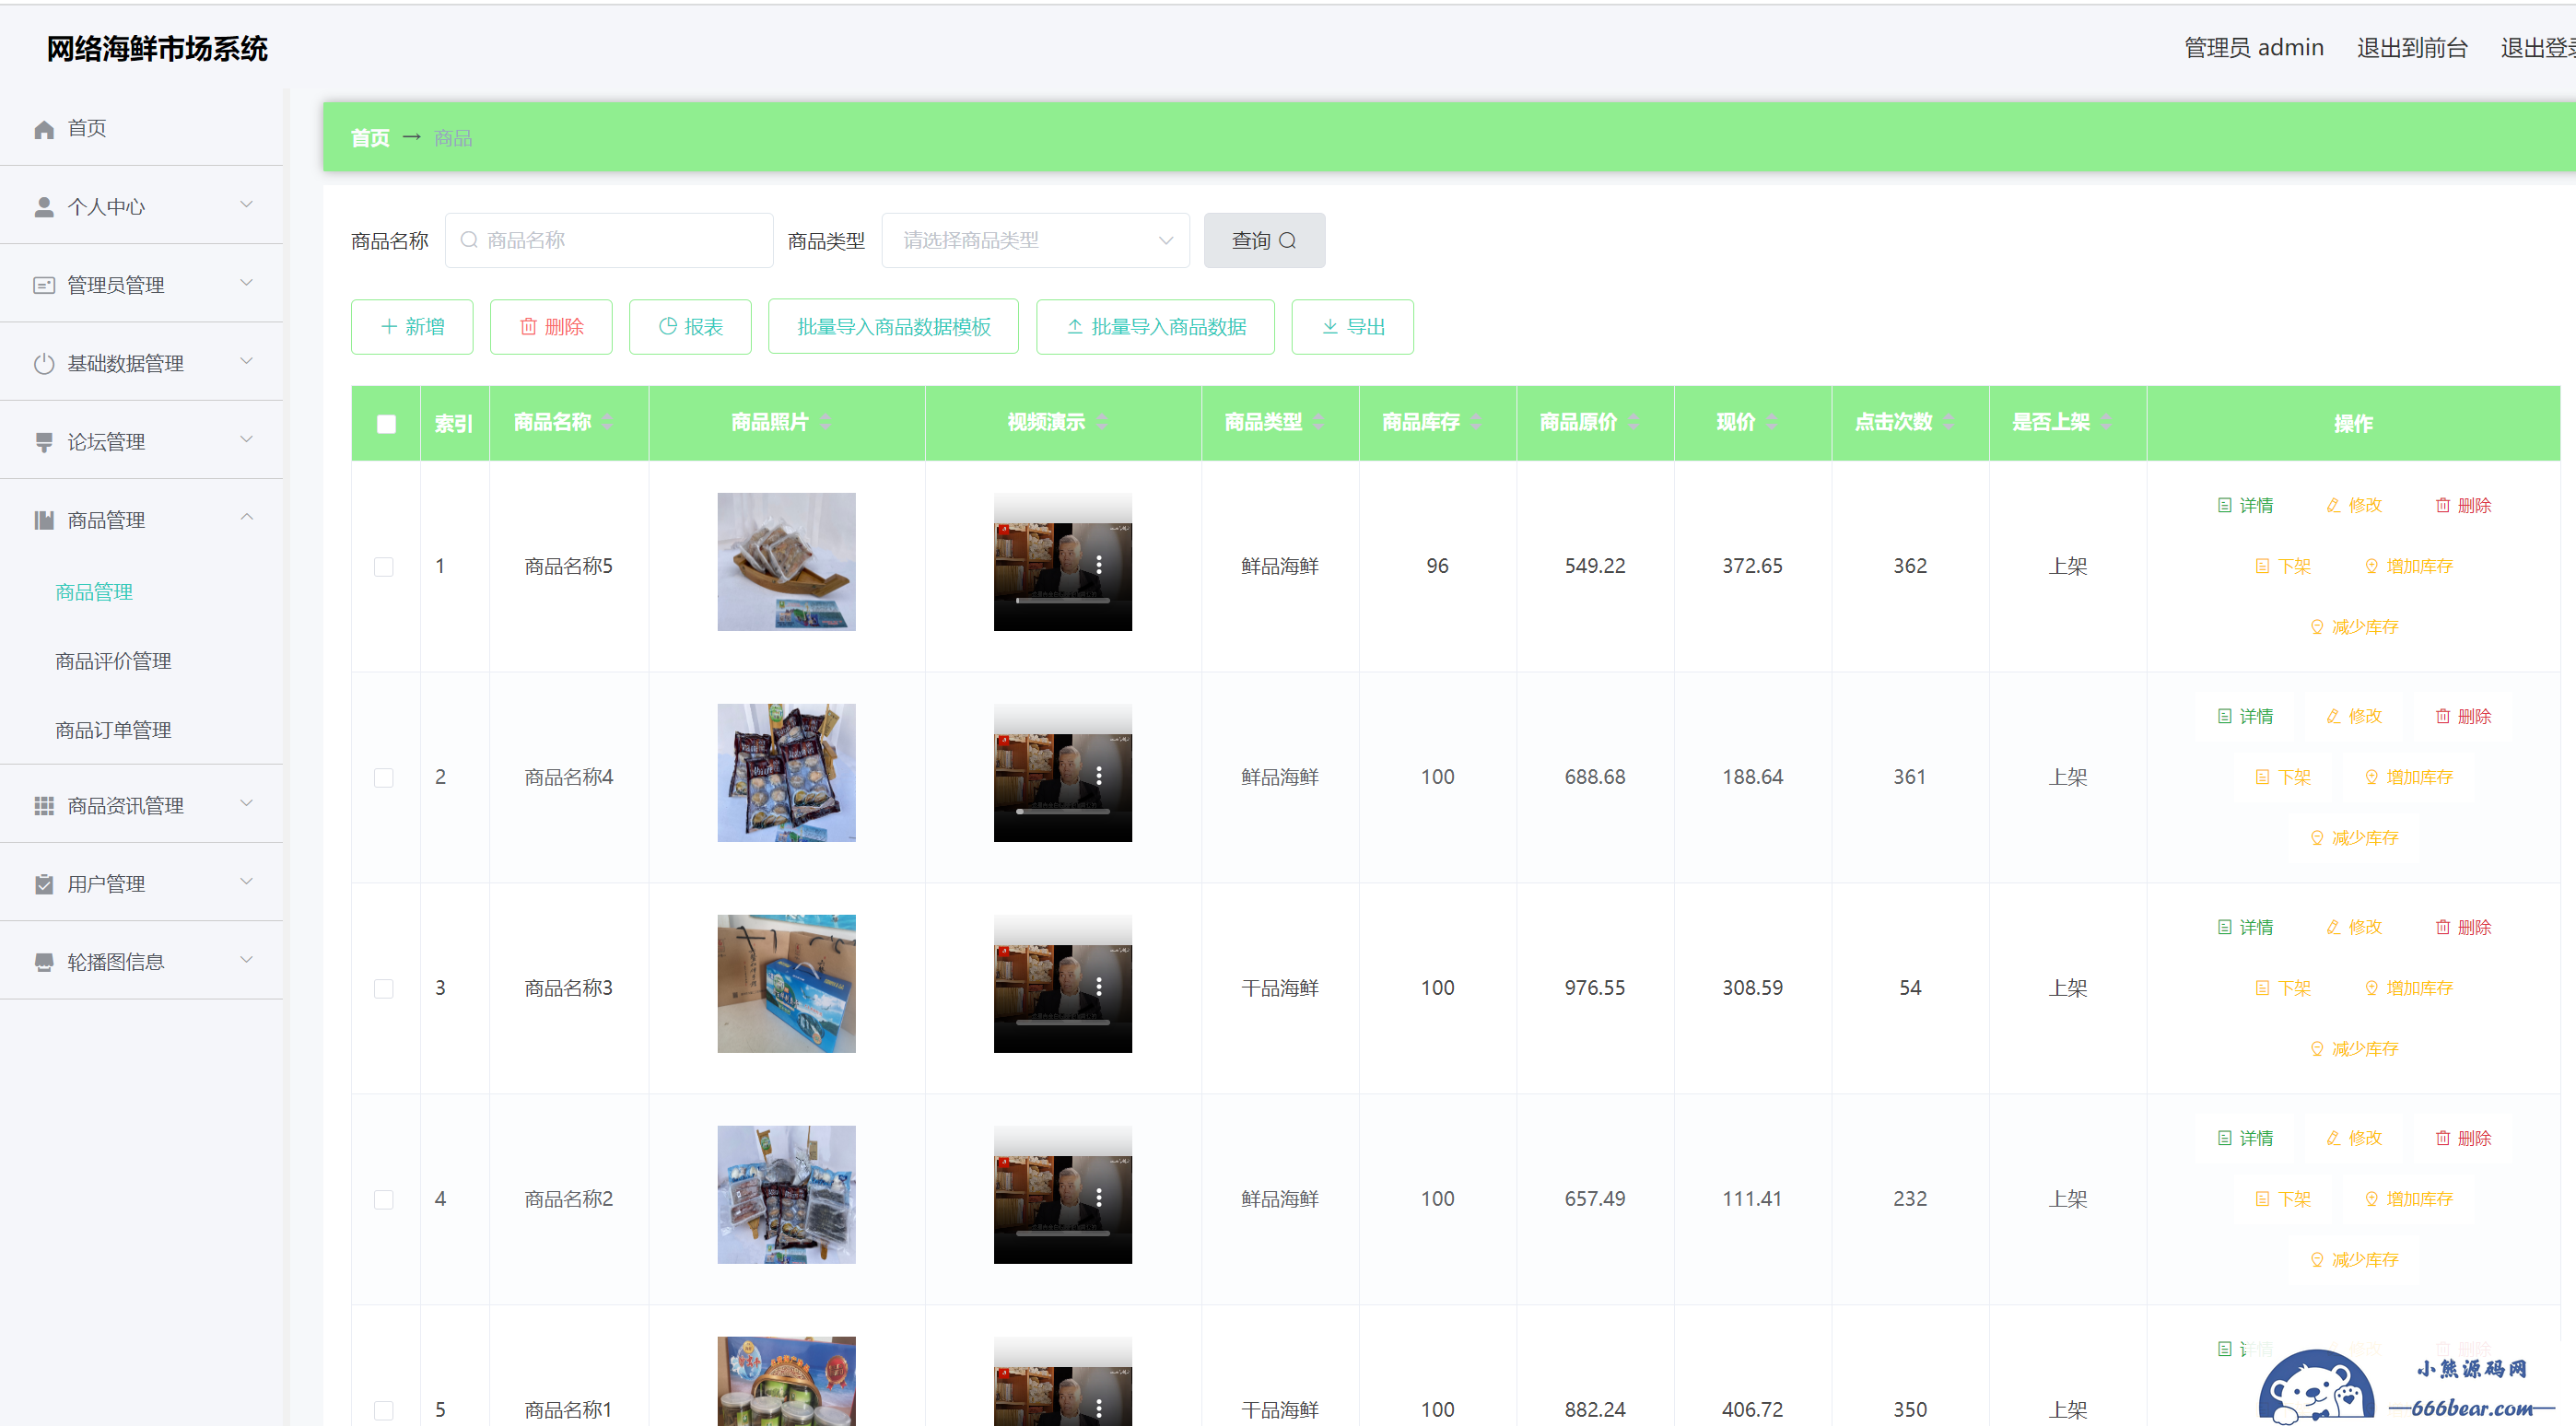Expand 论坛管理 menu chevron
2576x1426 pixels.
(x=246, y=440)
